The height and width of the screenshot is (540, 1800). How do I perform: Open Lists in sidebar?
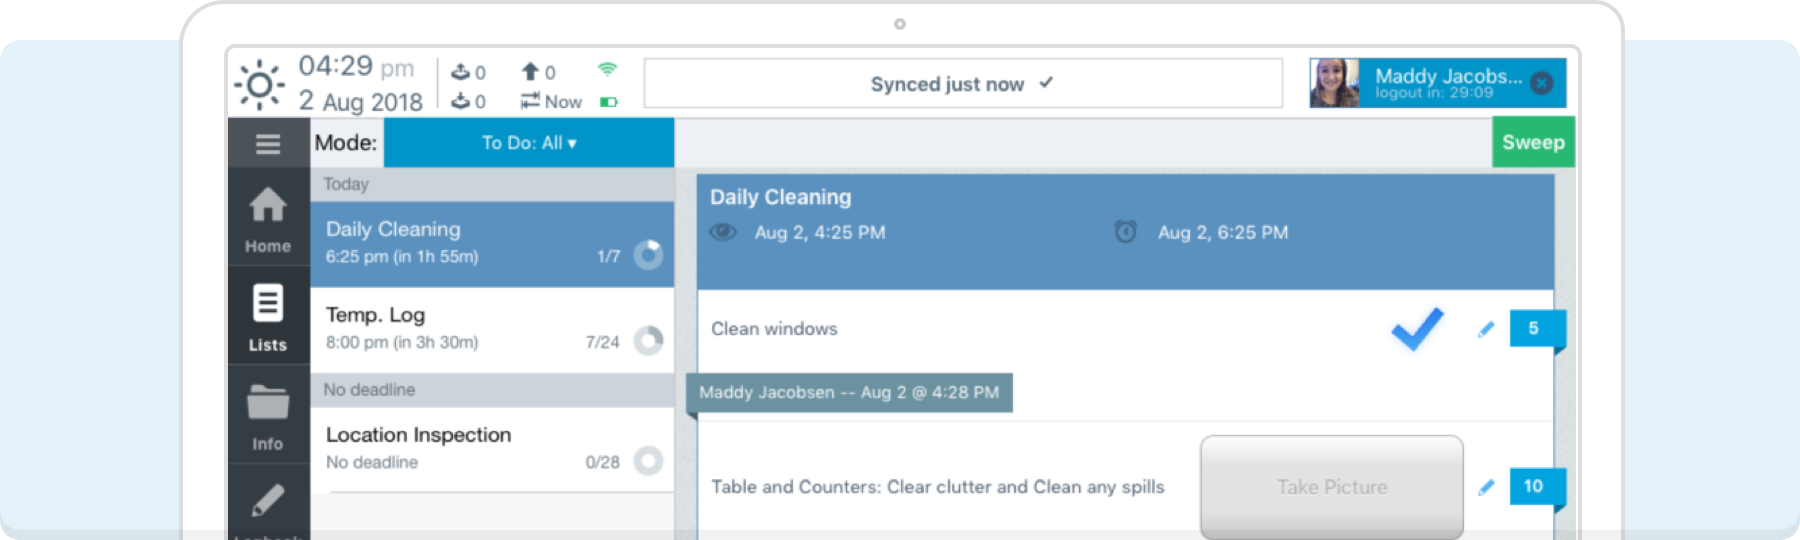[268, 316]
